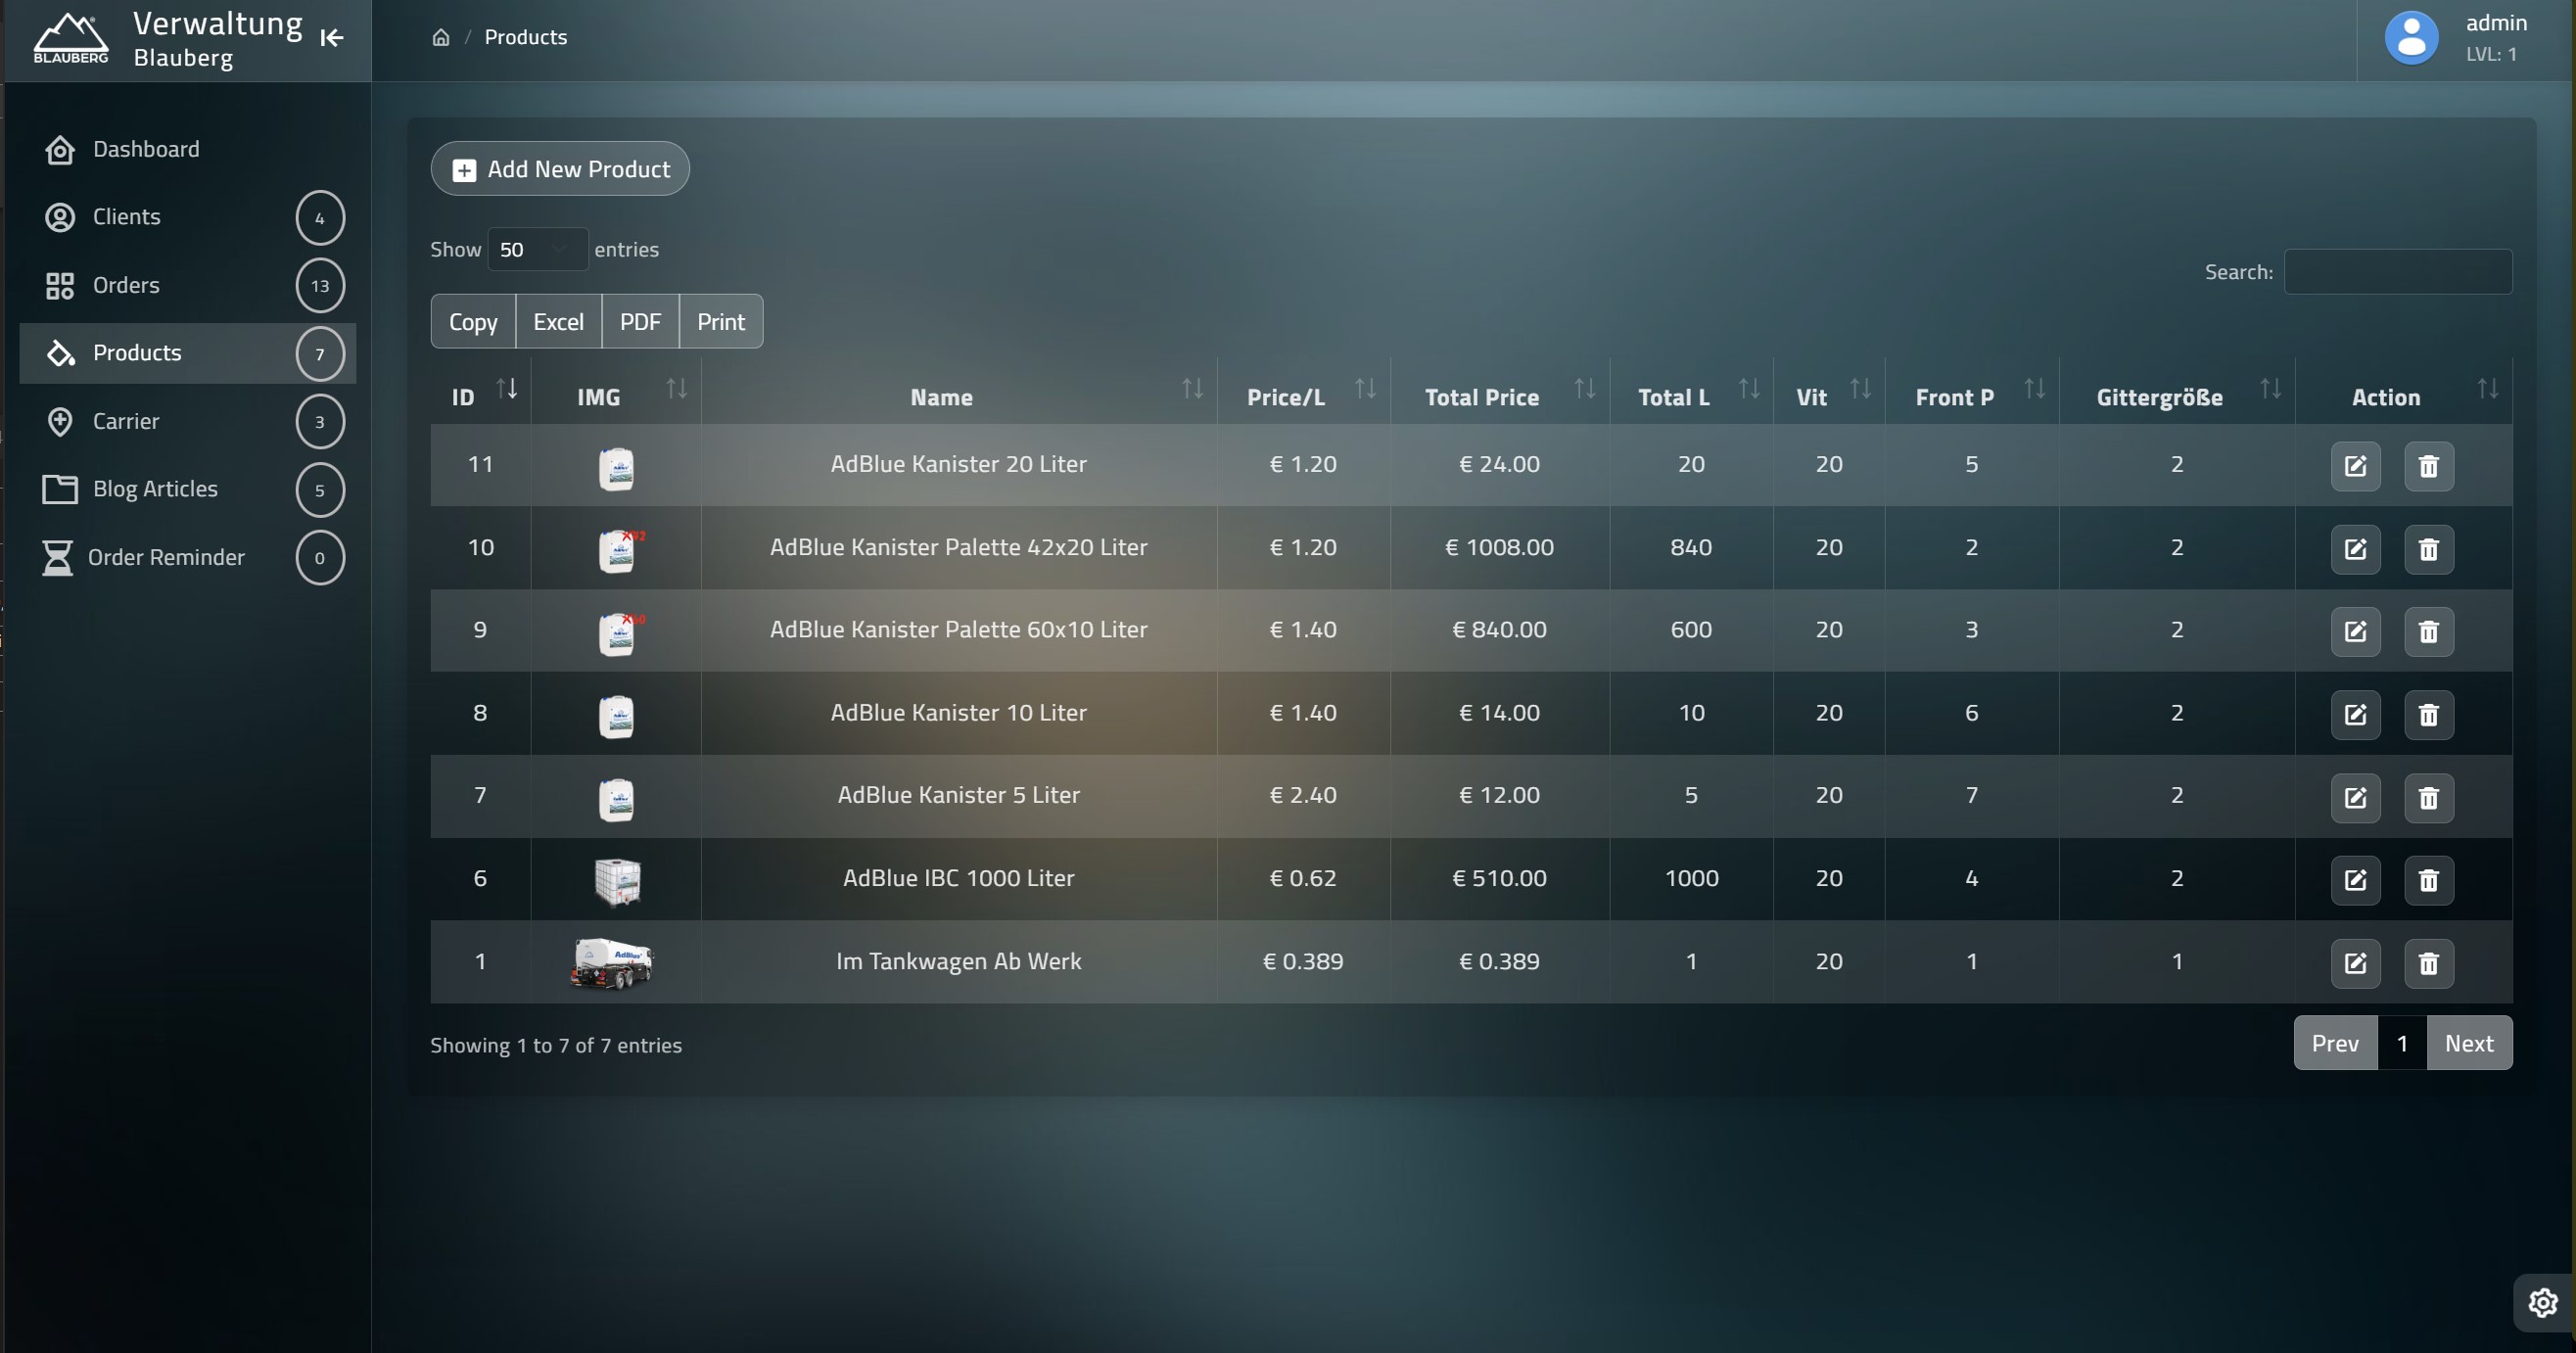Edit AdBlue Kanister 10 Liter product
2576x1353 pixels.
[x=2355, y=714]
